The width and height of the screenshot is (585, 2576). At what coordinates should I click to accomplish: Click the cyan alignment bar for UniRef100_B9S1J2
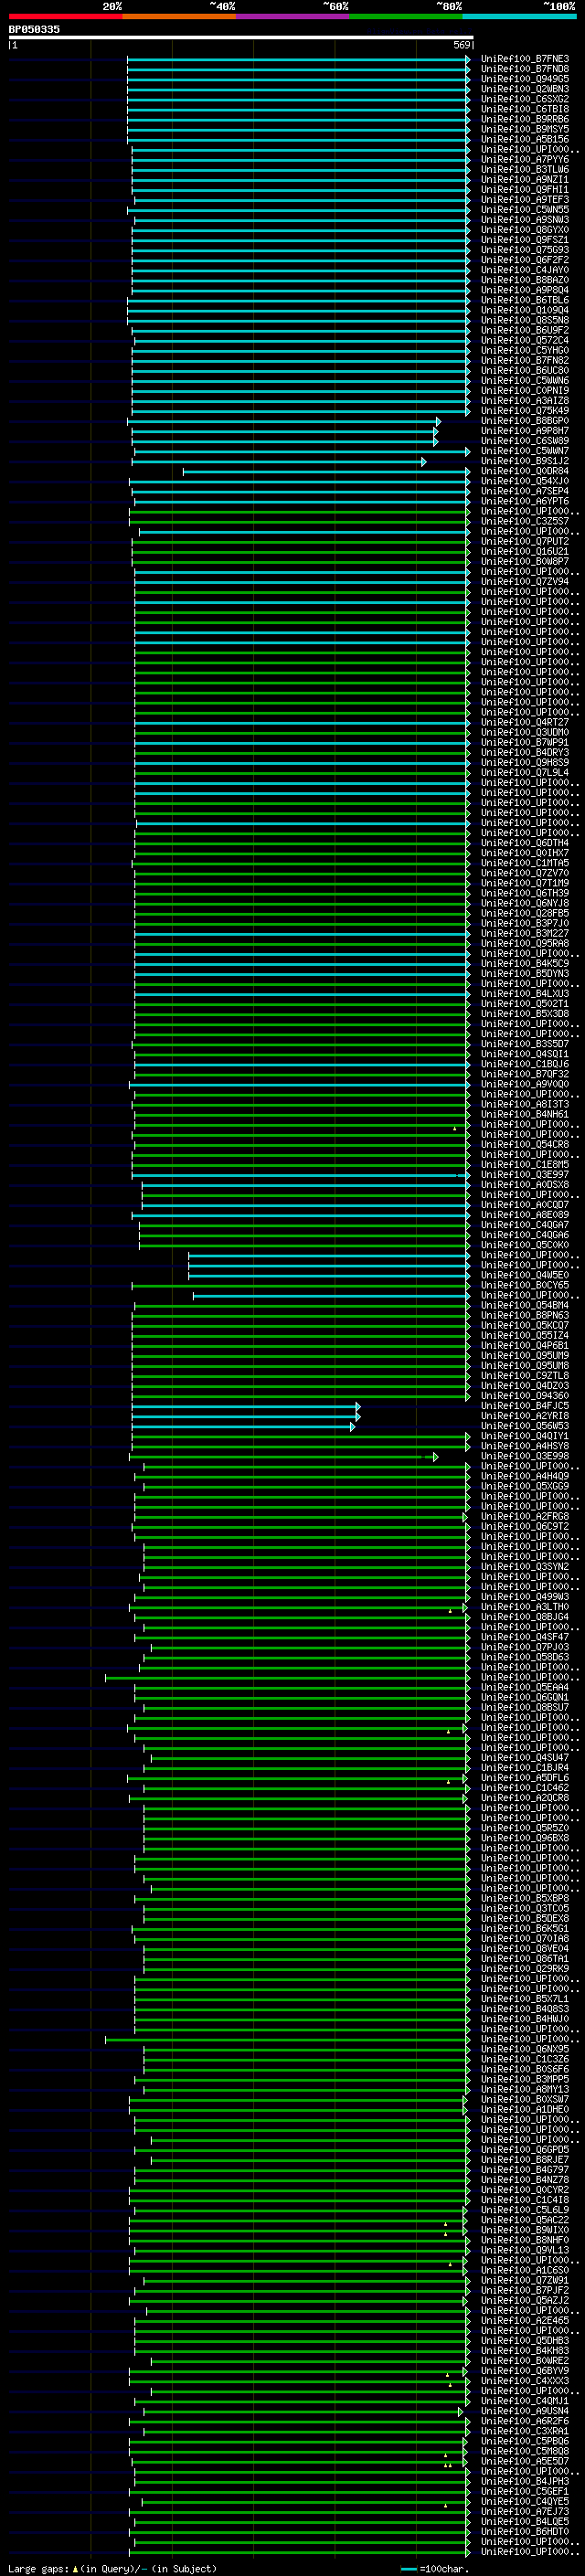click(279, 462)
